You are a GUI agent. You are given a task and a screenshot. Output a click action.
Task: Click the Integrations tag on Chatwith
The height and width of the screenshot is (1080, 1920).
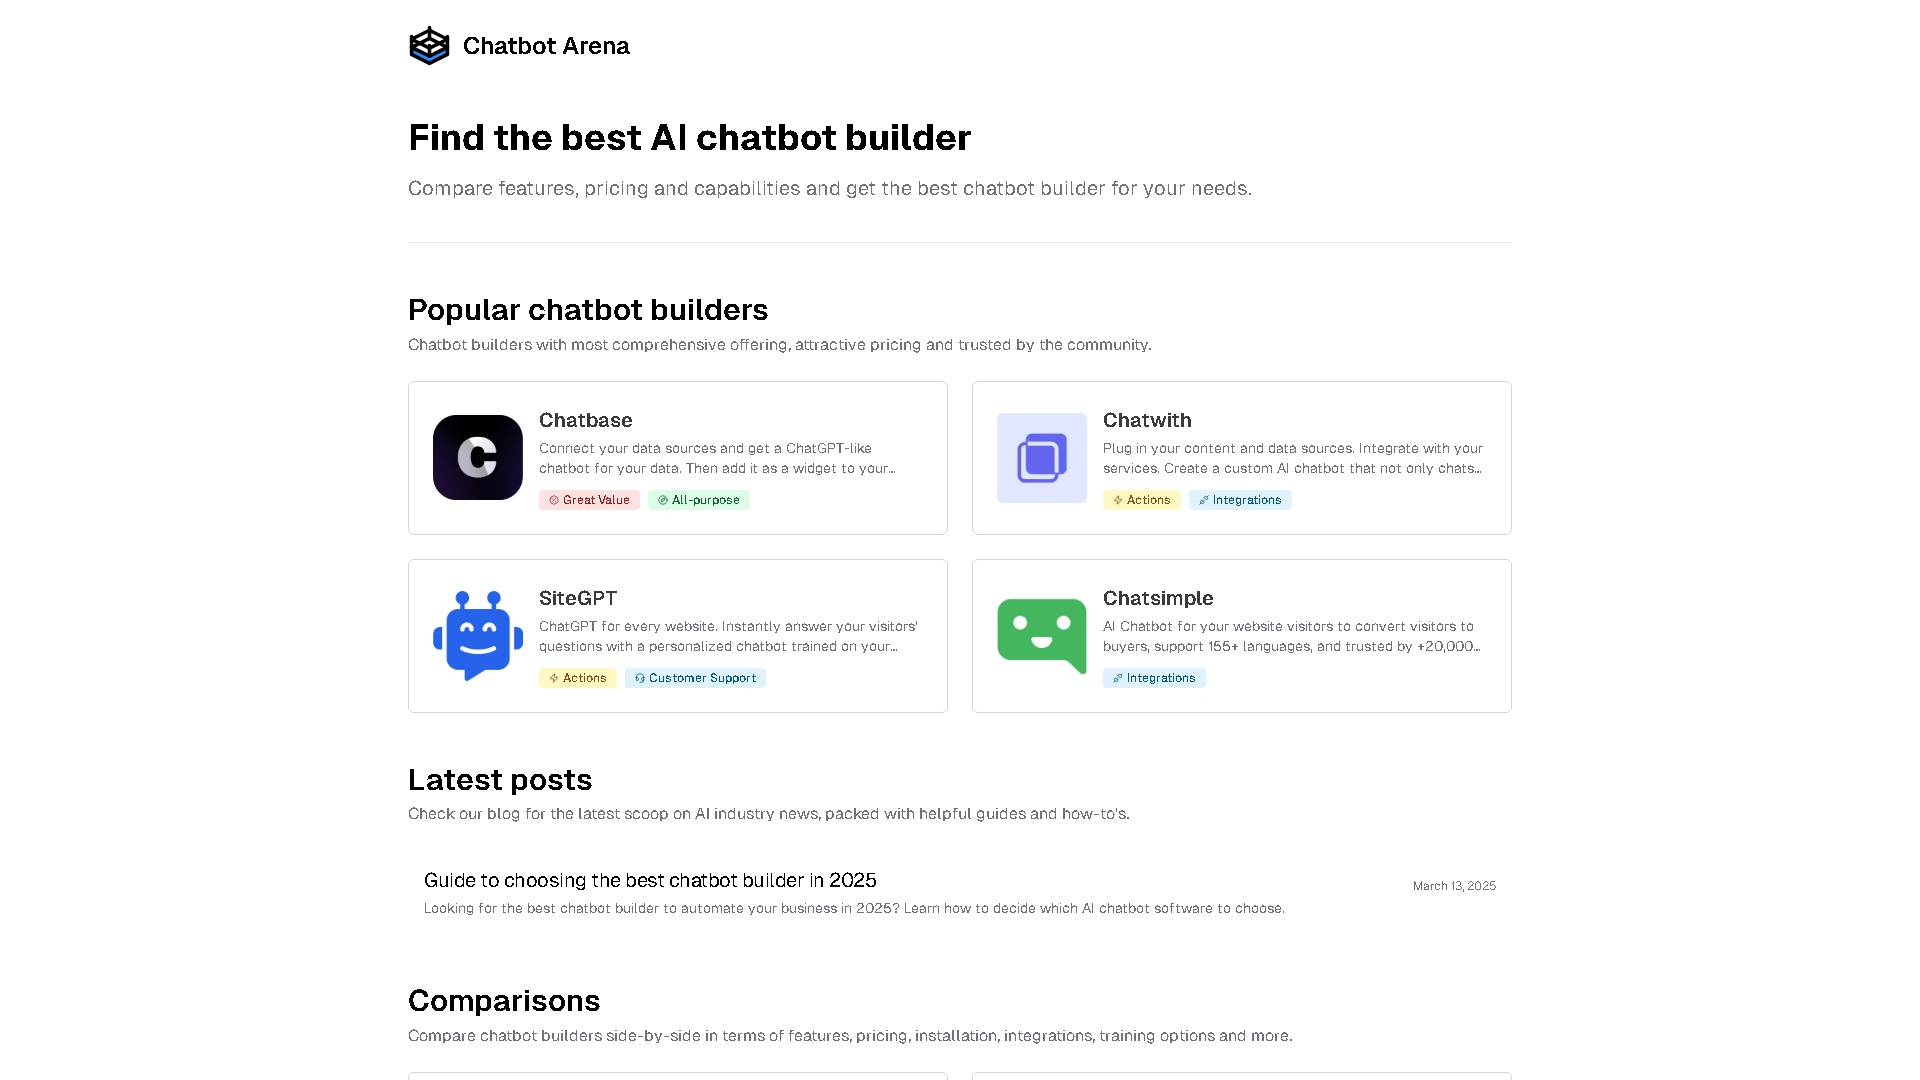click(x=1240, y=499)
